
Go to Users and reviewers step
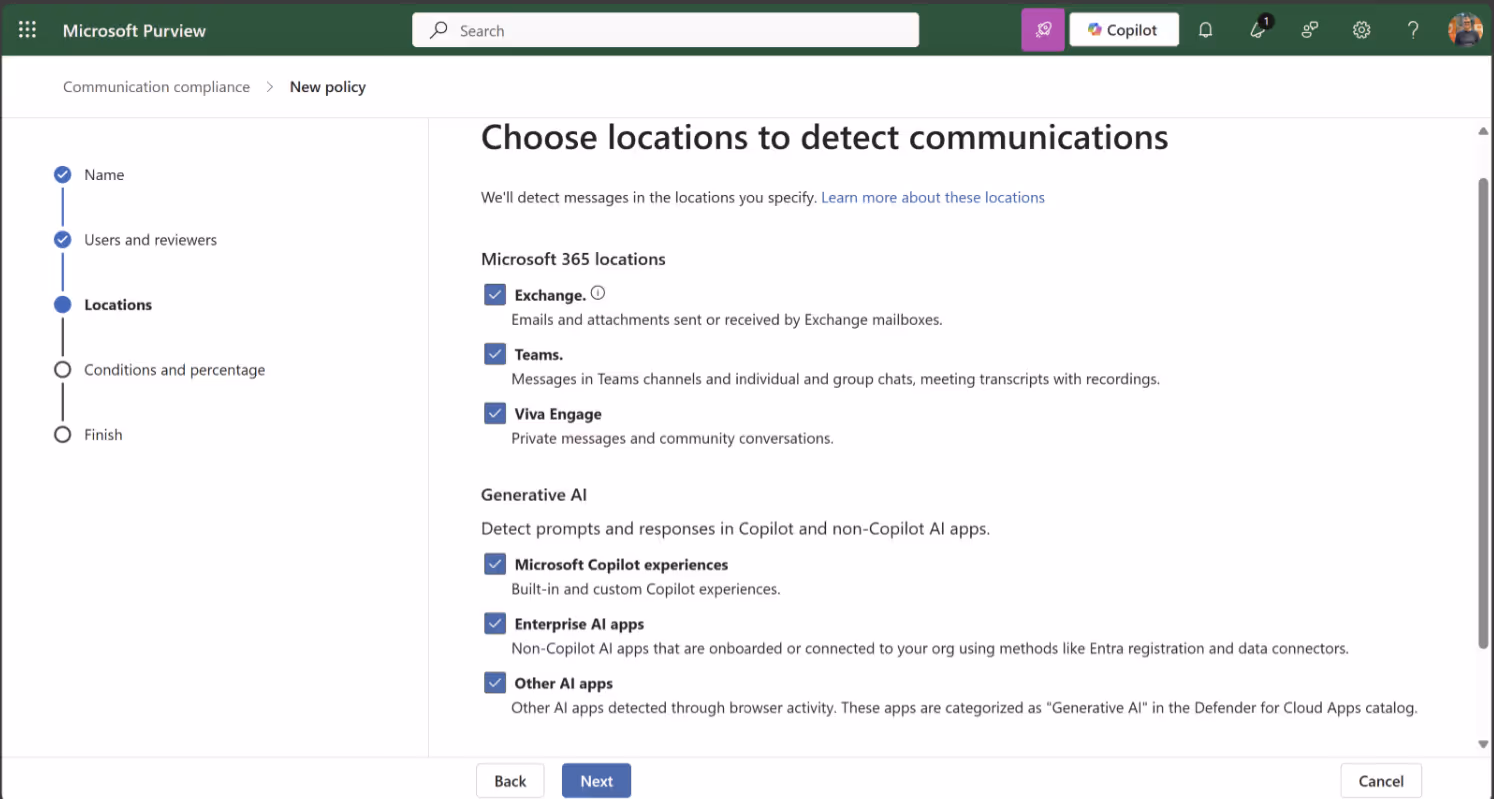point(150,240)
